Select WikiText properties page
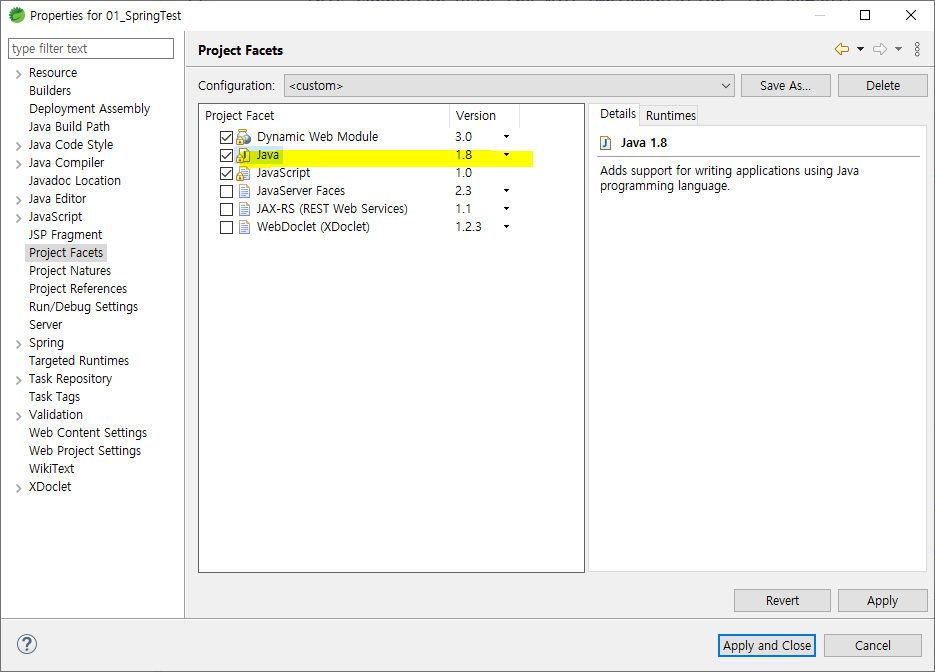Screen dimensions: 935x672 coord(51,469)
